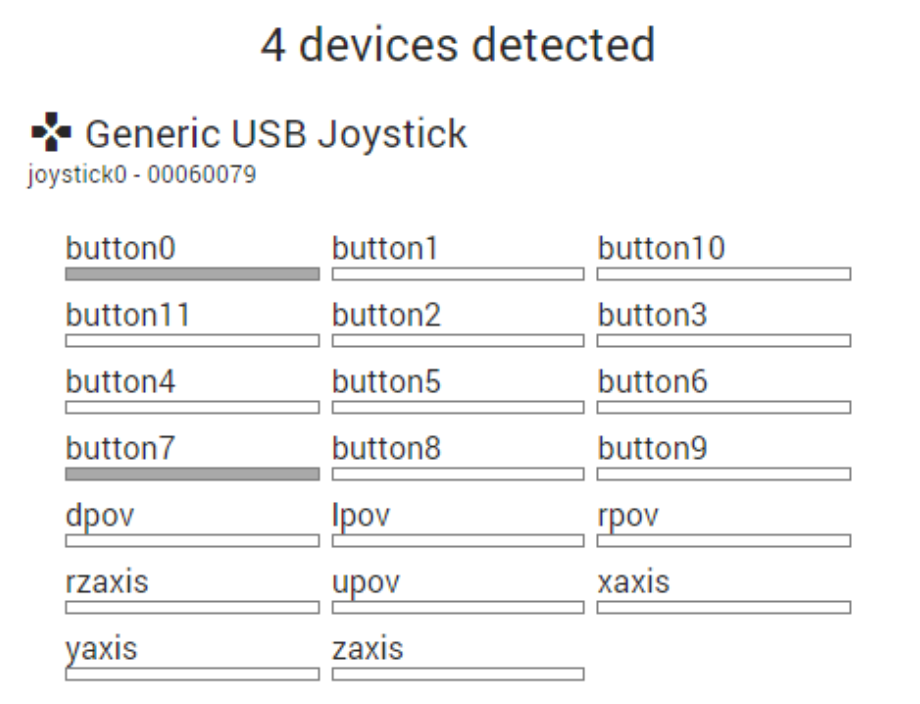This screenshot has width=920, height=704.
Task: Click the button11 label
Action: click(x=128, y=315)
